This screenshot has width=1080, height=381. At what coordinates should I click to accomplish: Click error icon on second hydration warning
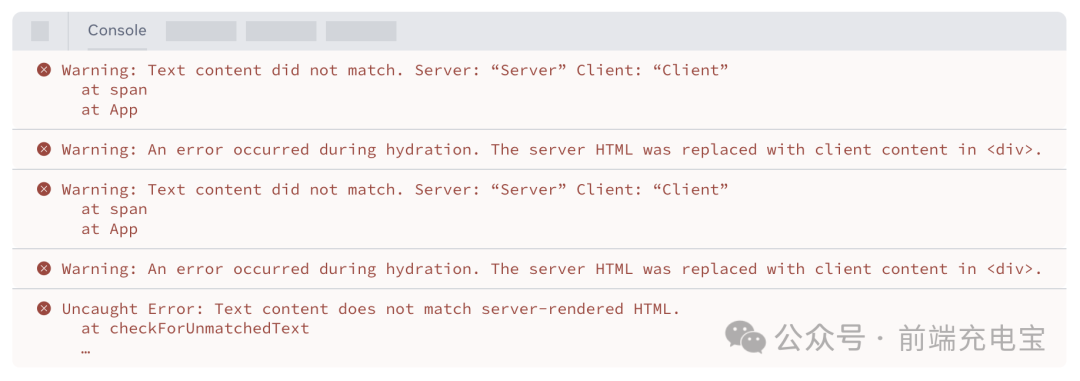pos(44,268)
